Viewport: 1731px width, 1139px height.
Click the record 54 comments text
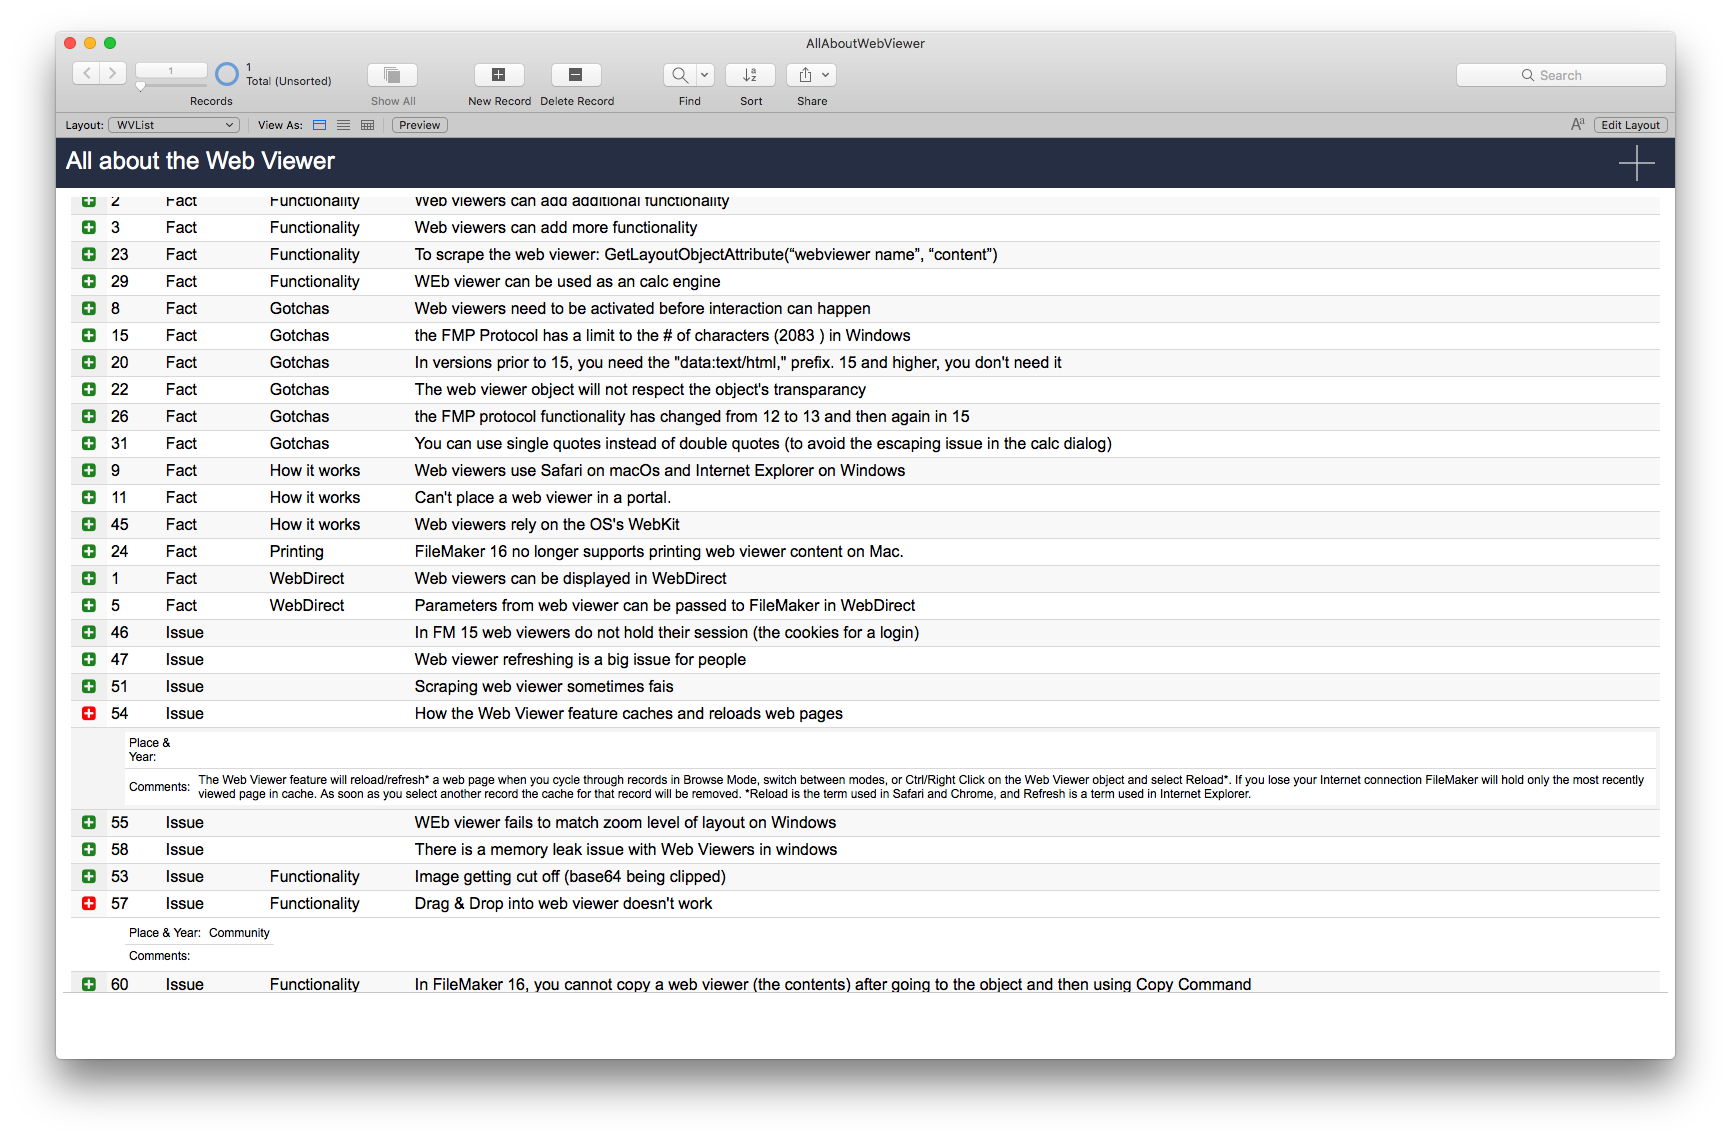pyautogui.click(x=920, y=787)
